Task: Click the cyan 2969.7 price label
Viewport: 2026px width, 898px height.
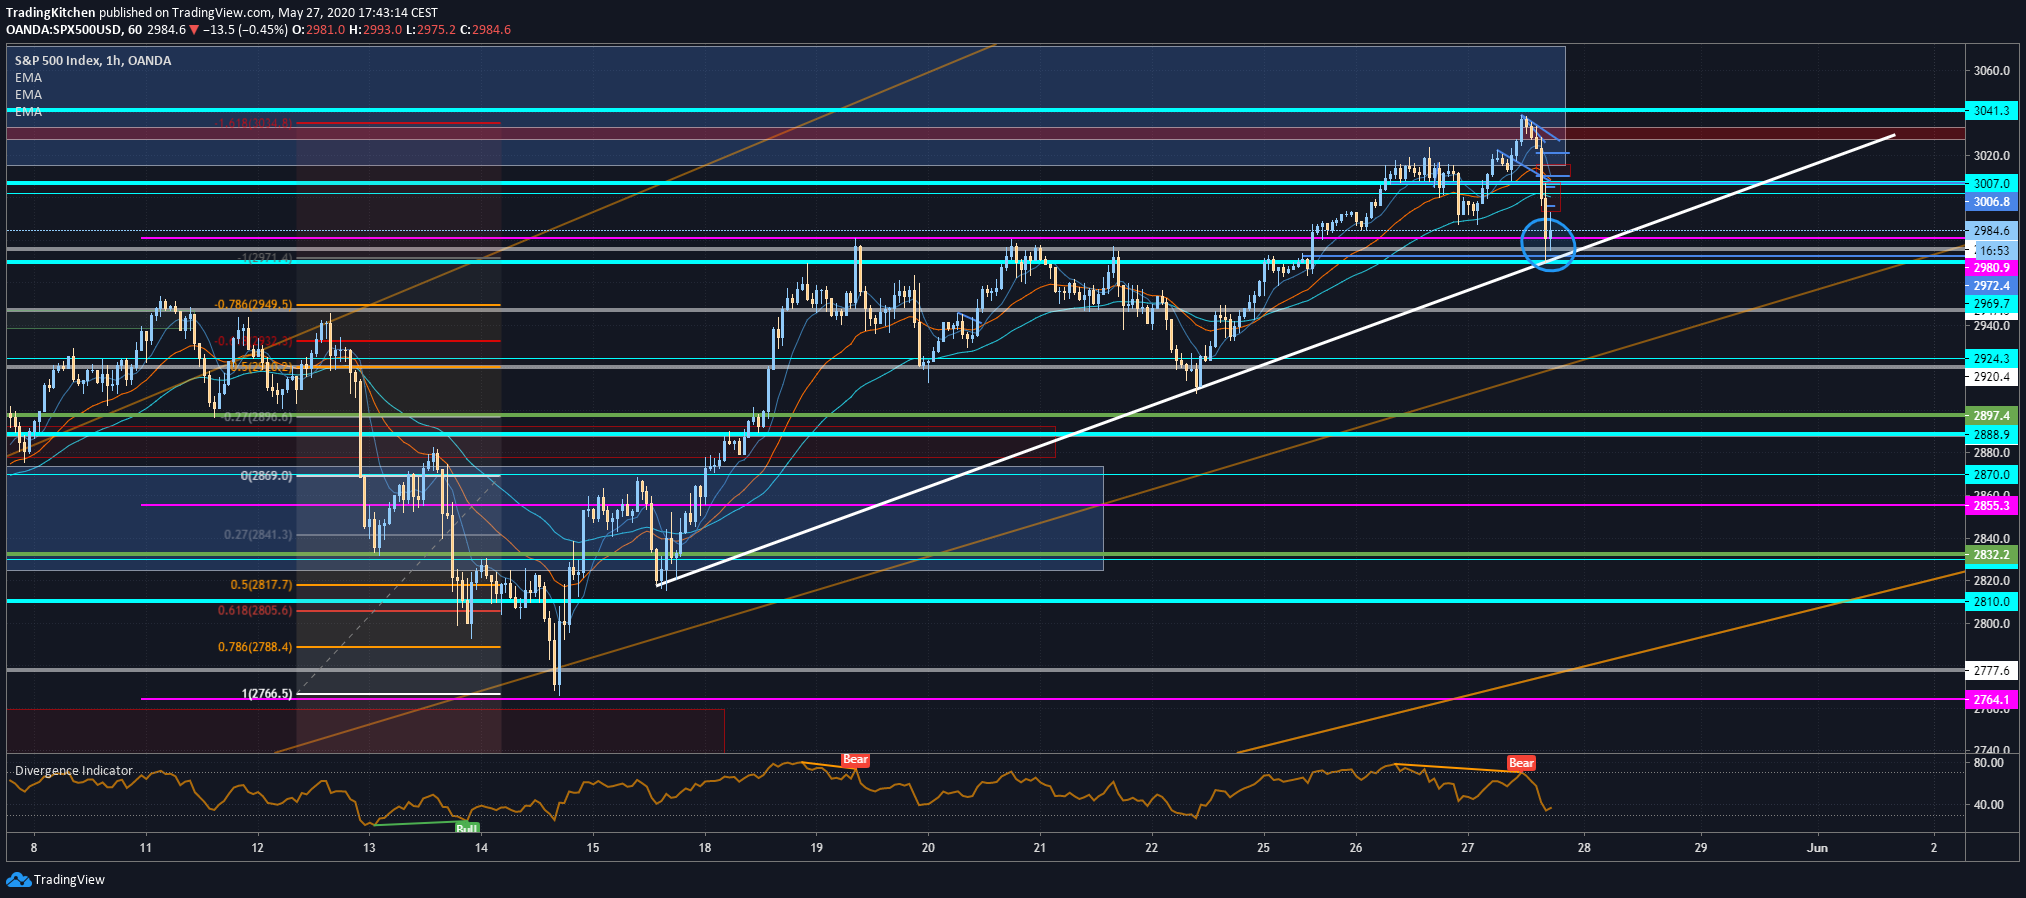Action: [1991, 304]
